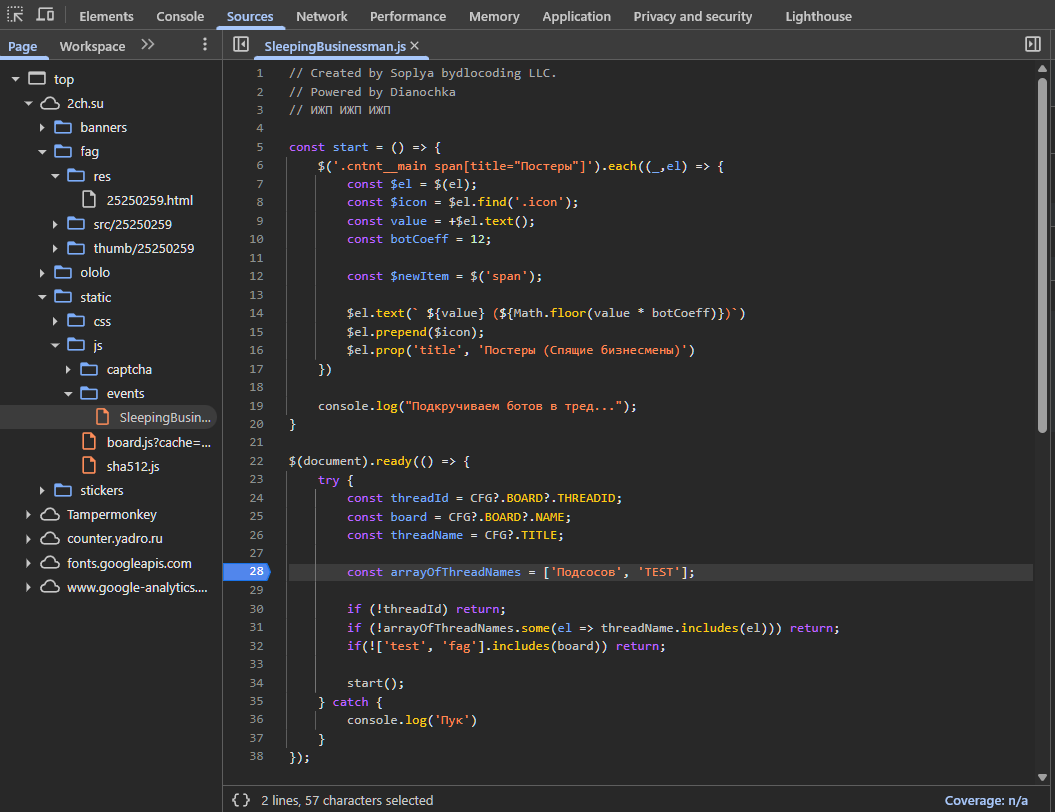Hide the navigator sidebar panel
Screen dimensions: 1055x812
[x=240, y=45]
